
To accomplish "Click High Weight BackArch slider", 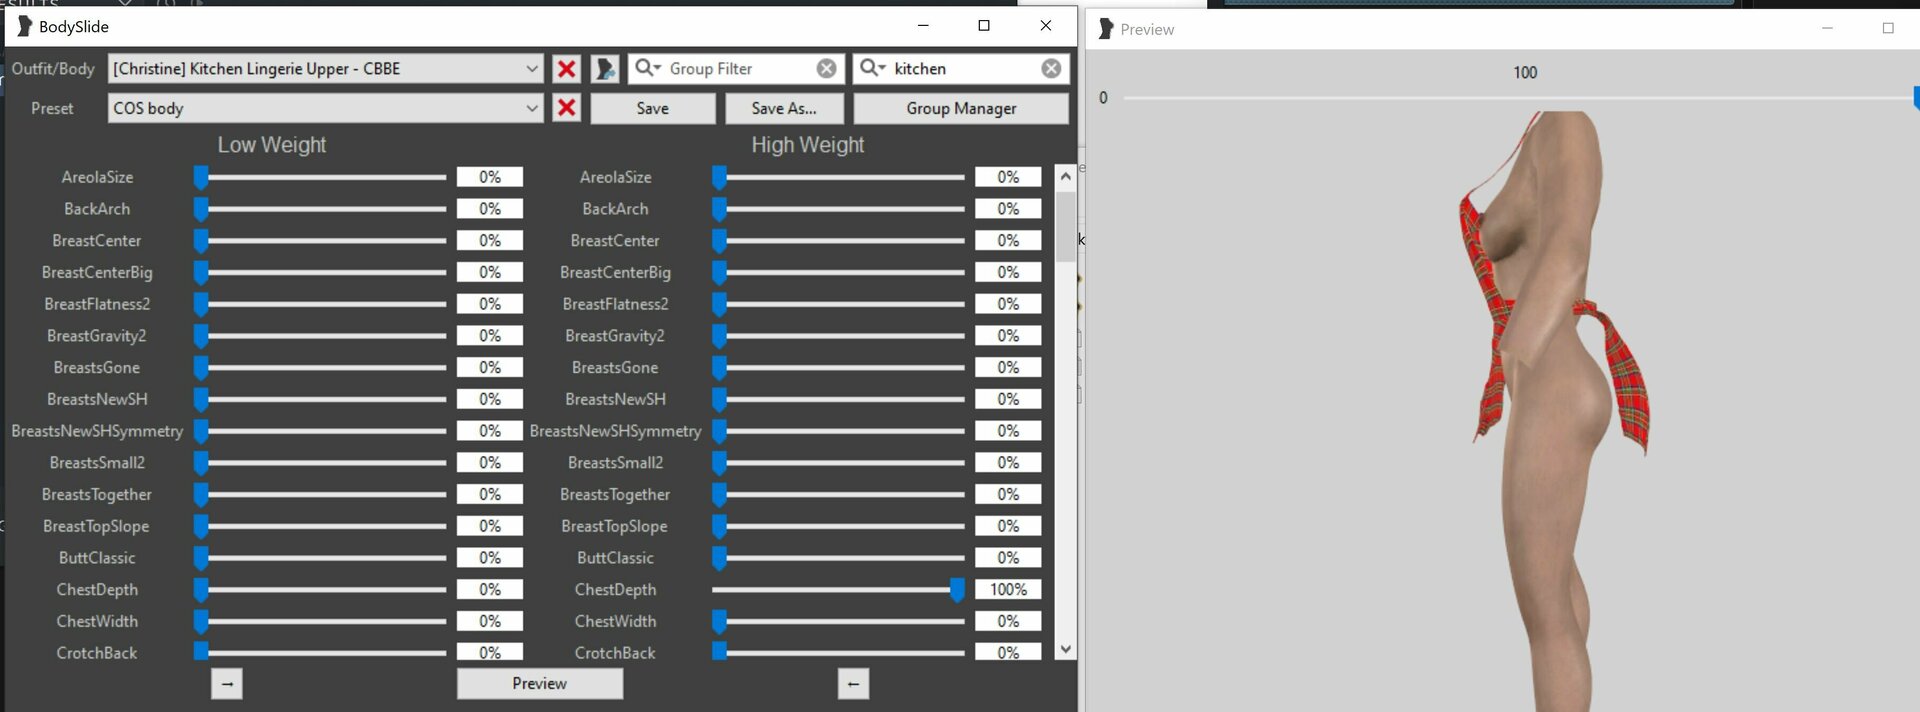I will [838, 209].
